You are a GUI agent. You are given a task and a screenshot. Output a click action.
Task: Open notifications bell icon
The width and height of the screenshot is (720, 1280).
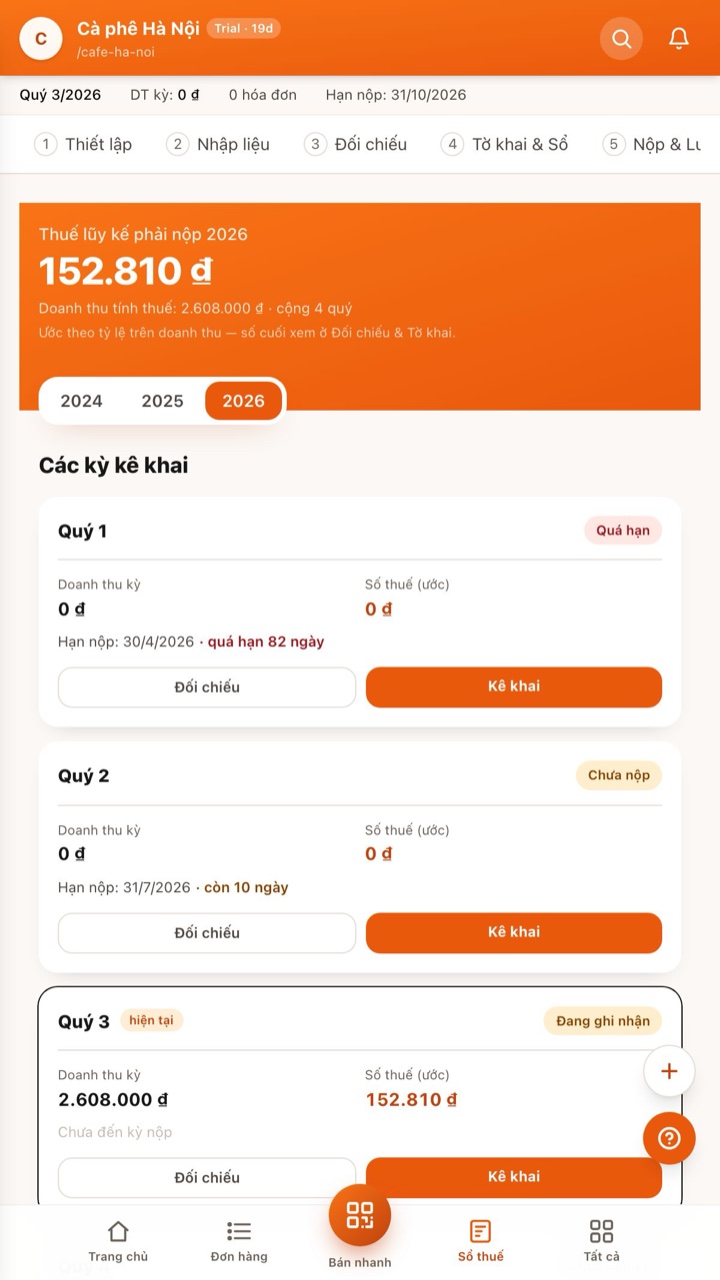[x=679, y=39]
